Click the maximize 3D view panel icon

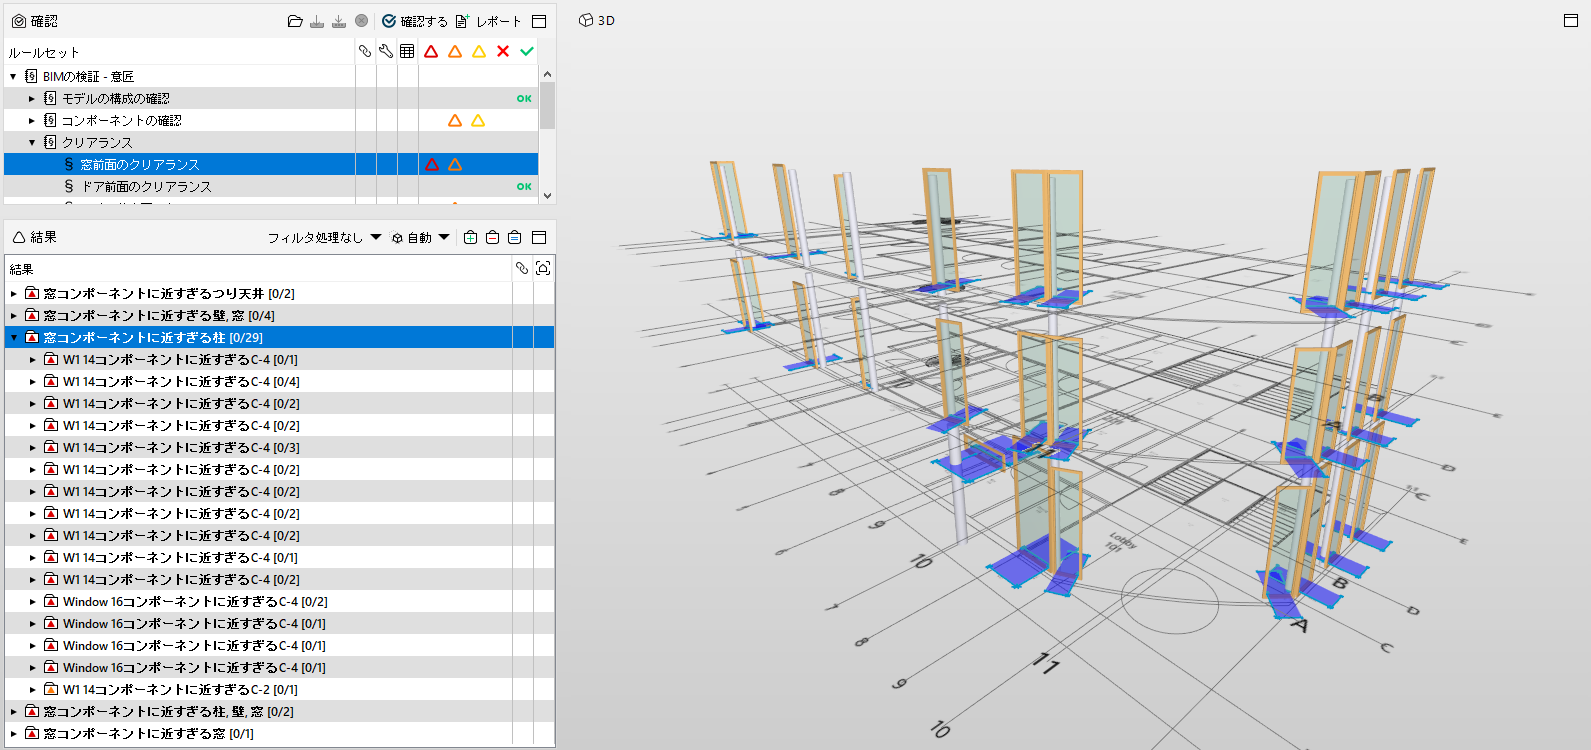[x=1571, y=20]
